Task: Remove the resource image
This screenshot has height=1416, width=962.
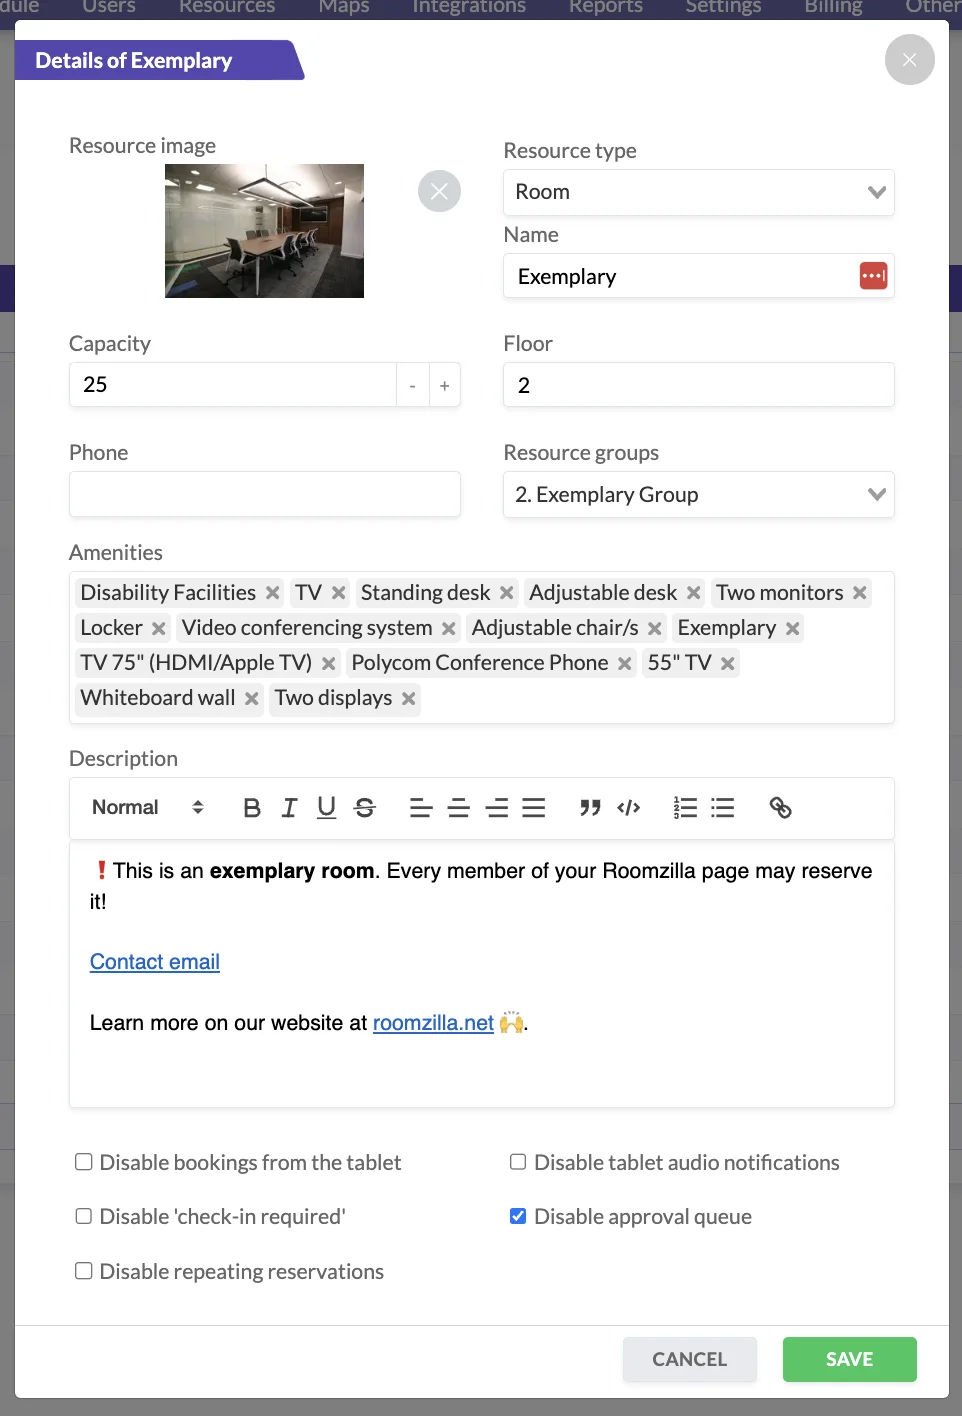Action: pos(439,191)
